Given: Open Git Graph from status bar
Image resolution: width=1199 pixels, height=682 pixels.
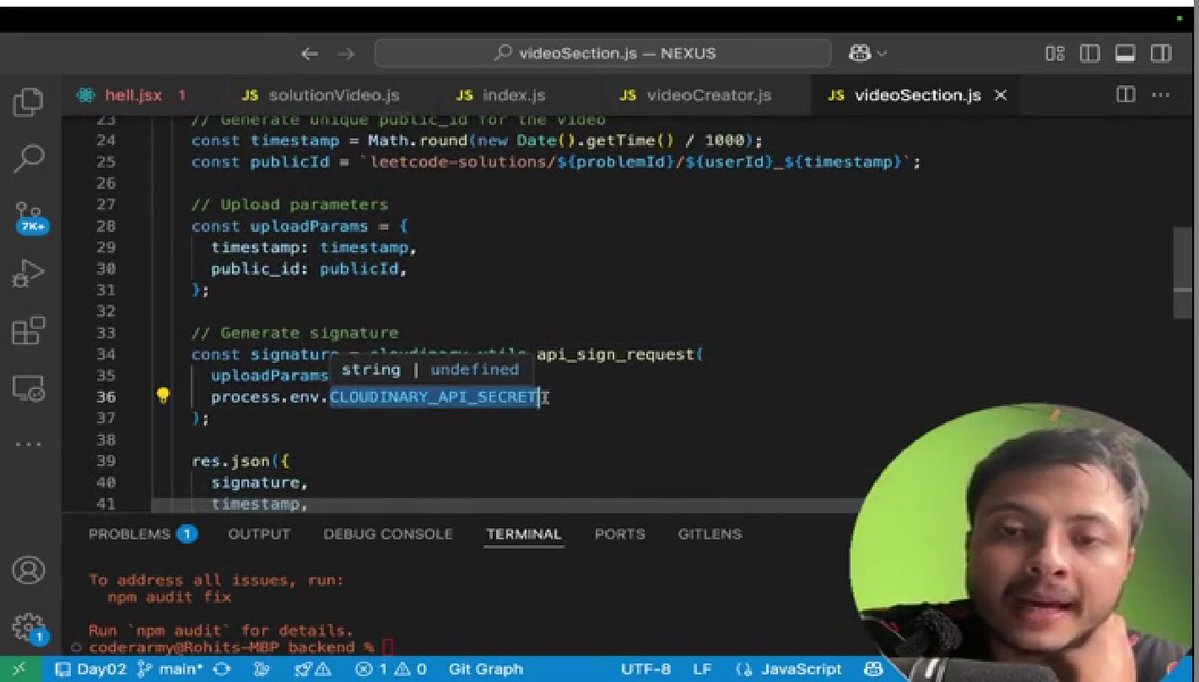Looking at the screenshot, I should coord(486,669).
